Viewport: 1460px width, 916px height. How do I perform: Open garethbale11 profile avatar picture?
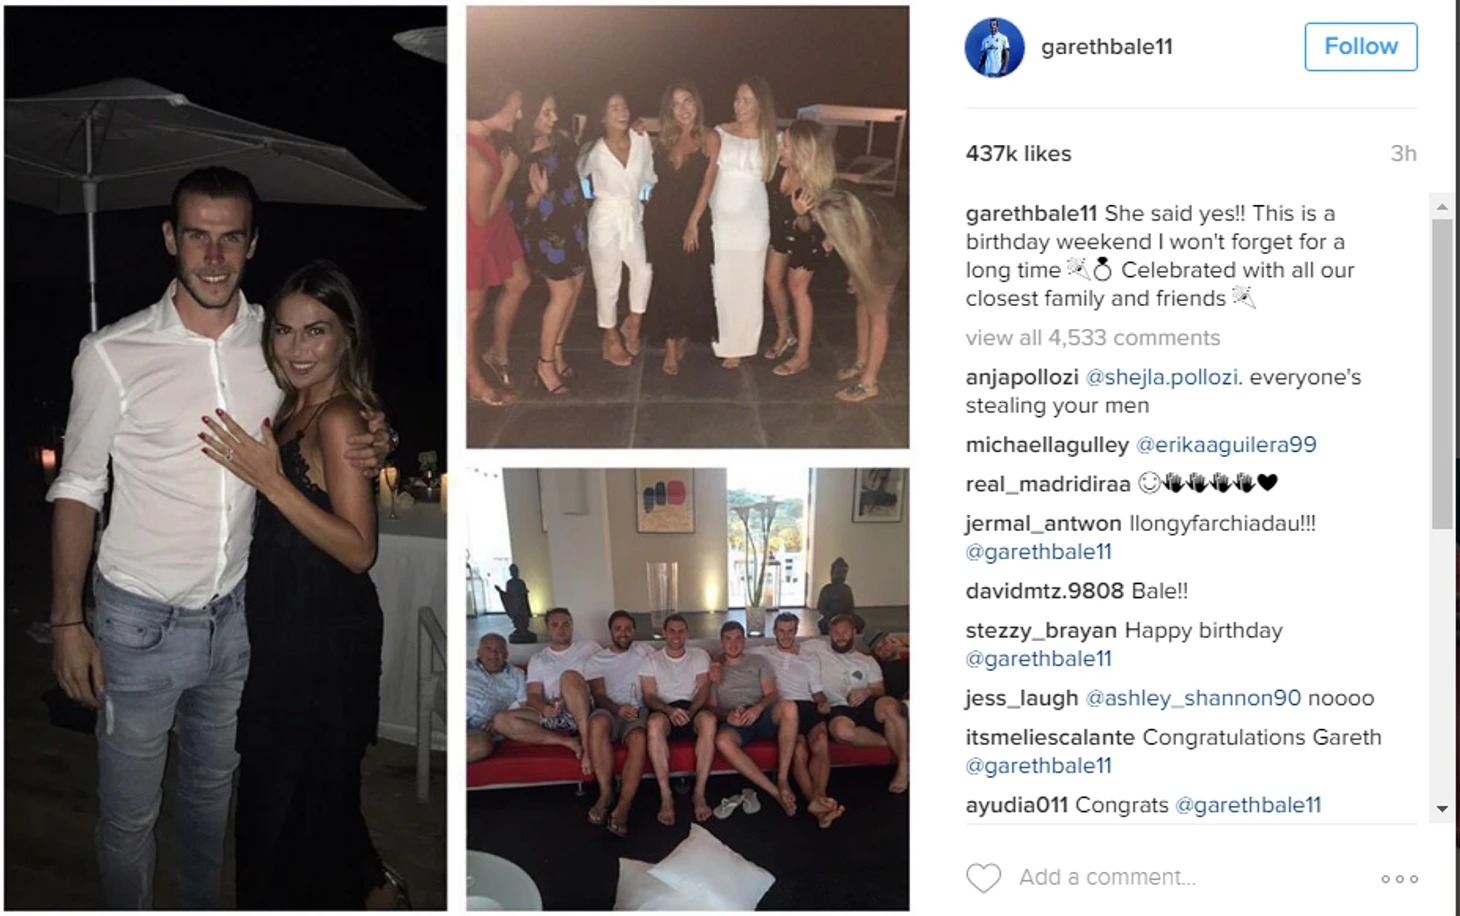(994, 47)
